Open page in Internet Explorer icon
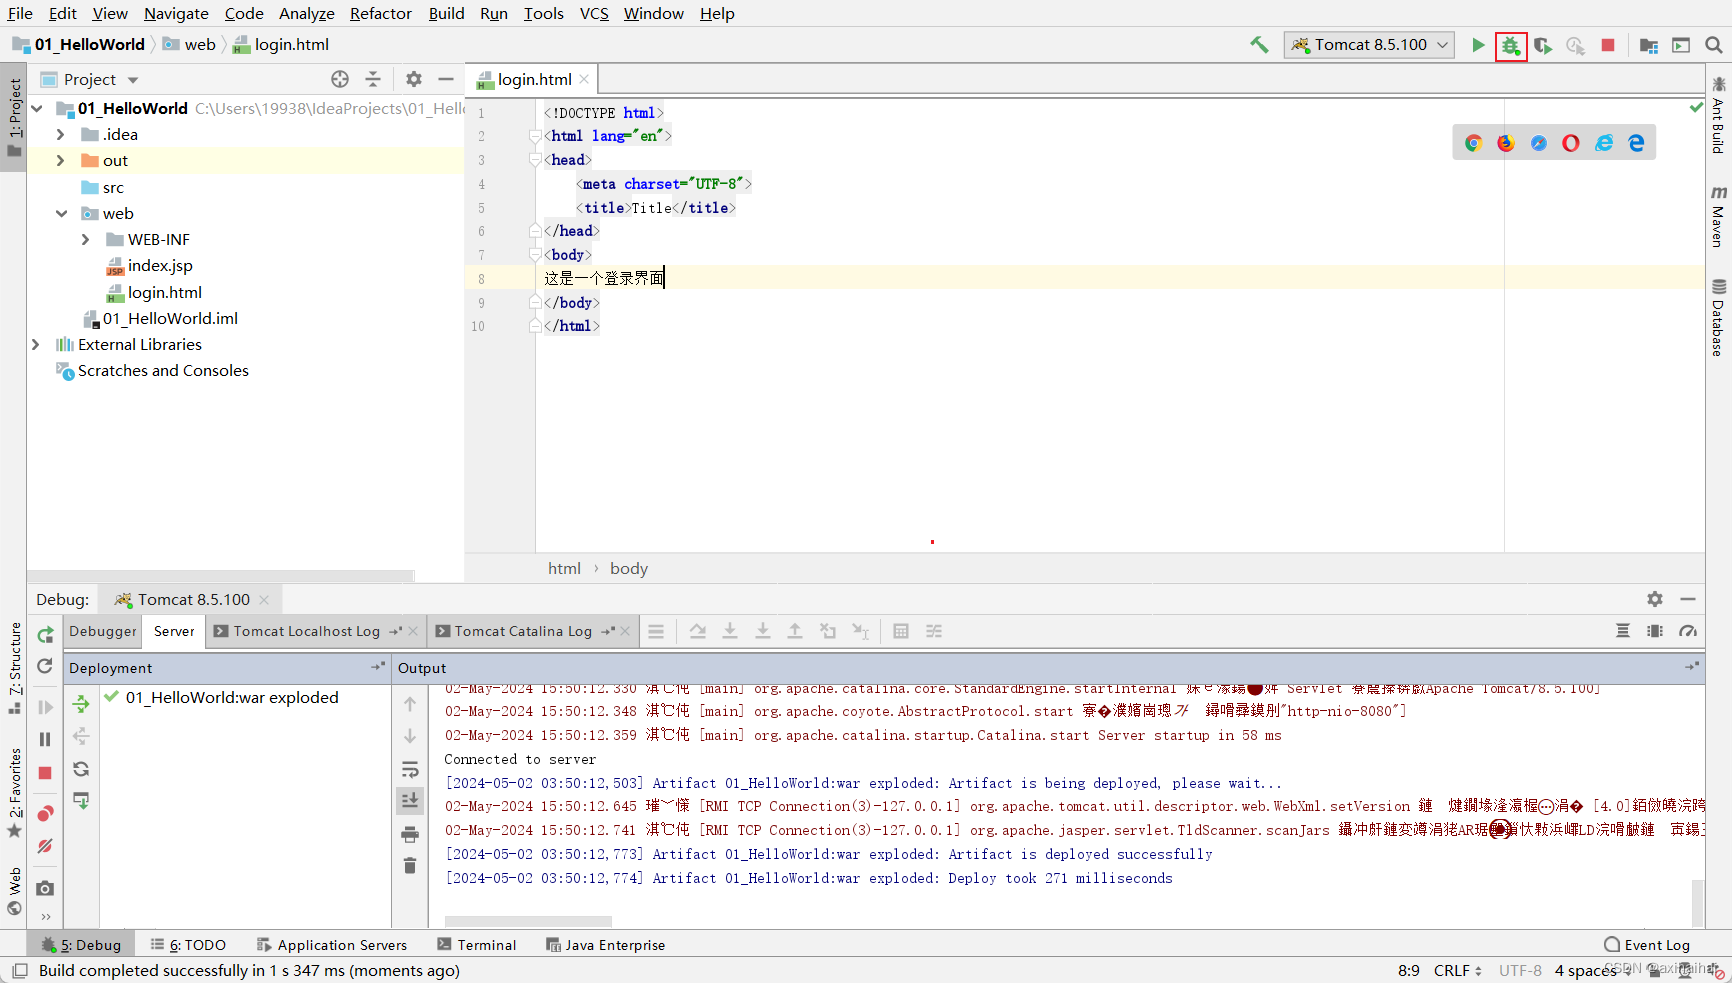 tap(1604, 143)
